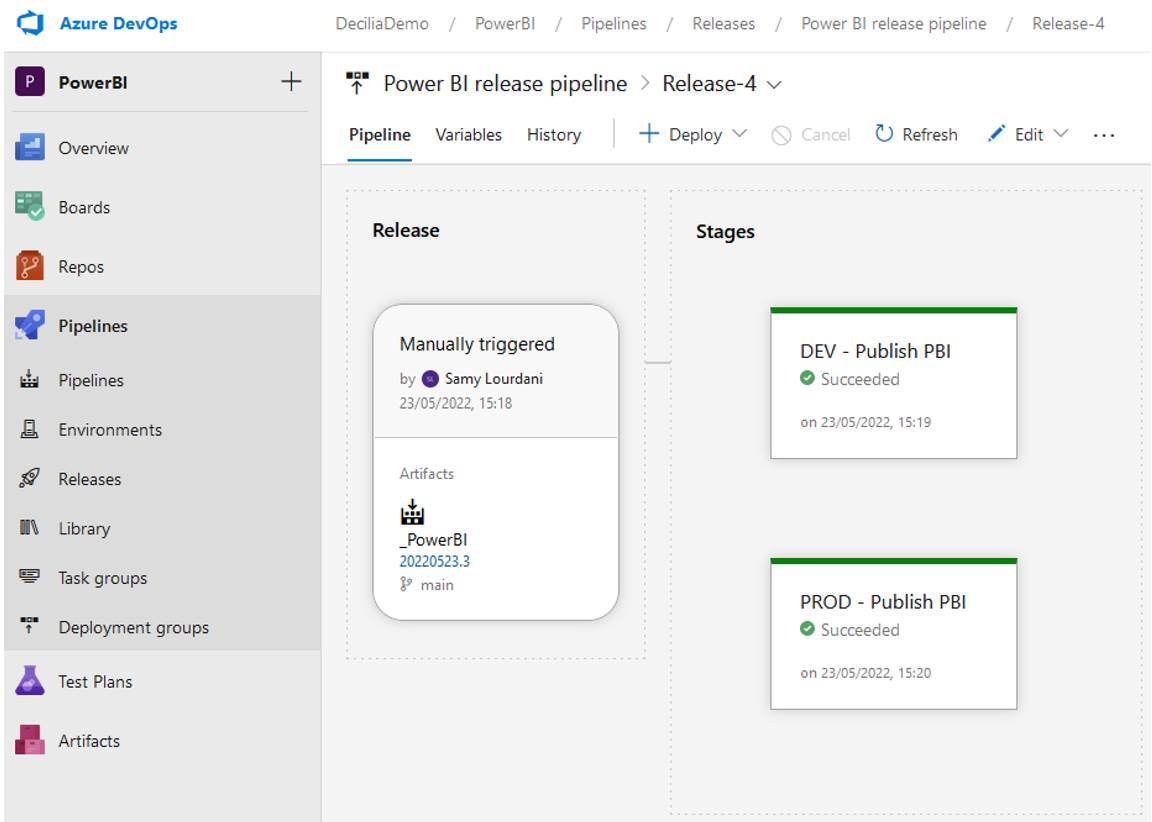Click the Test Plans flask icon
Screen dimensions: 1152x822
[30, 681]
